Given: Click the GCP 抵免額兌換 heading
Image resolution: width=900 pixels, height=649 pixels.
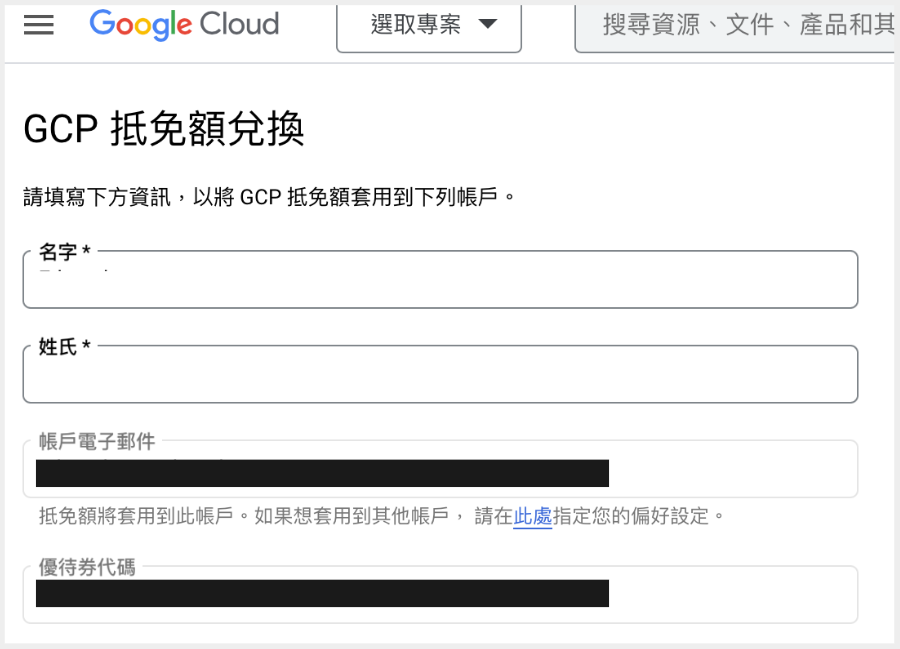Looking at the screenshot, I should click(163, 130).
